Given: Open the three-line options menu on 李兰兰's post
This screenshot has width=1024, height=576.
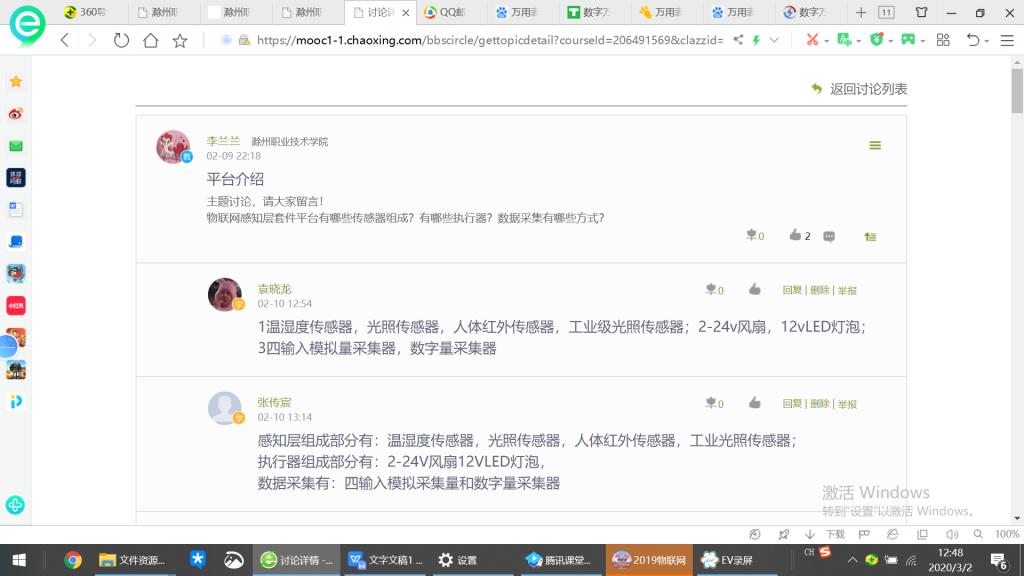Looking at the screenshot, I should (875, 146).
